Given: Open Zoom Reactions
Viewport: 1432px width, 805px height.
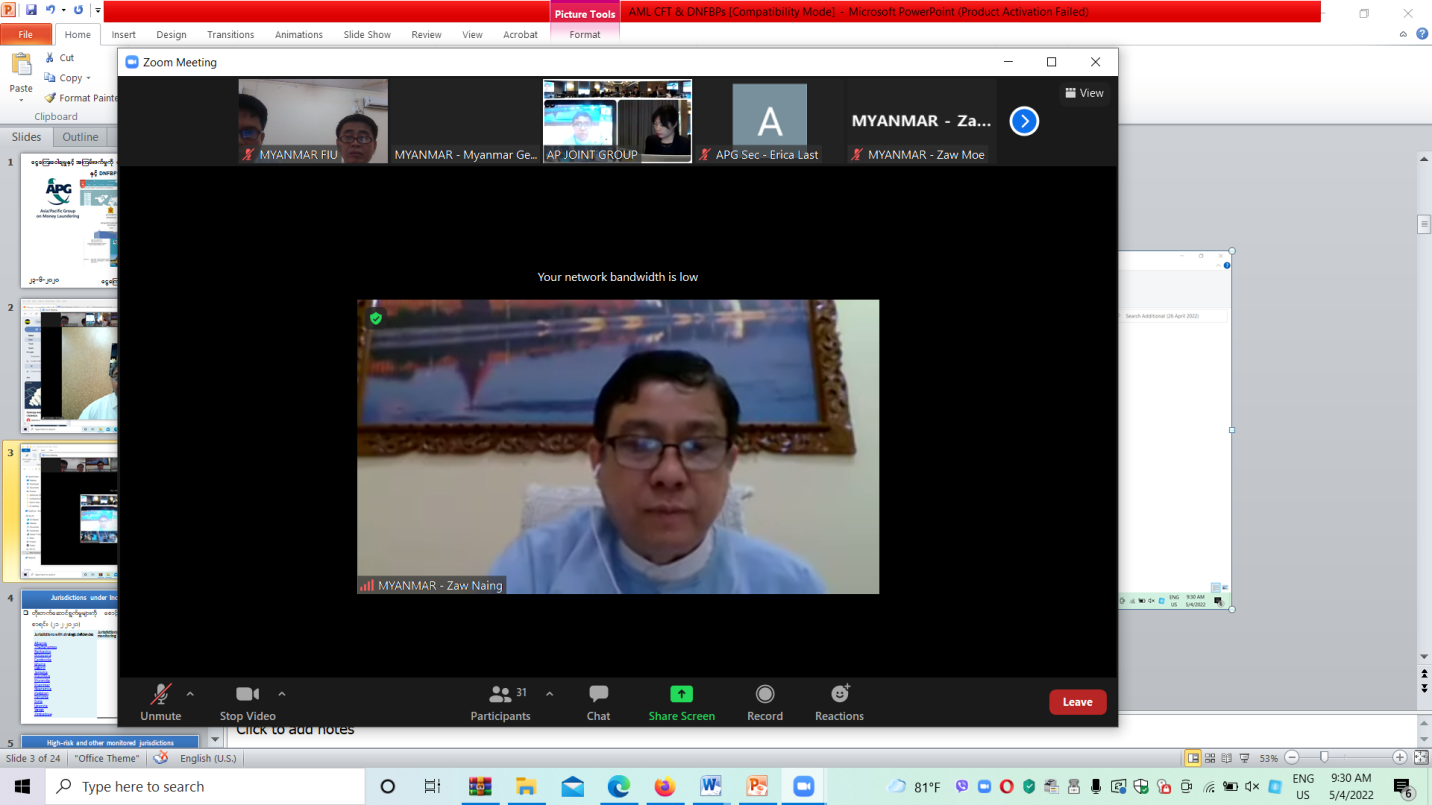Looking at the screenshot, I should coord(839,702).
